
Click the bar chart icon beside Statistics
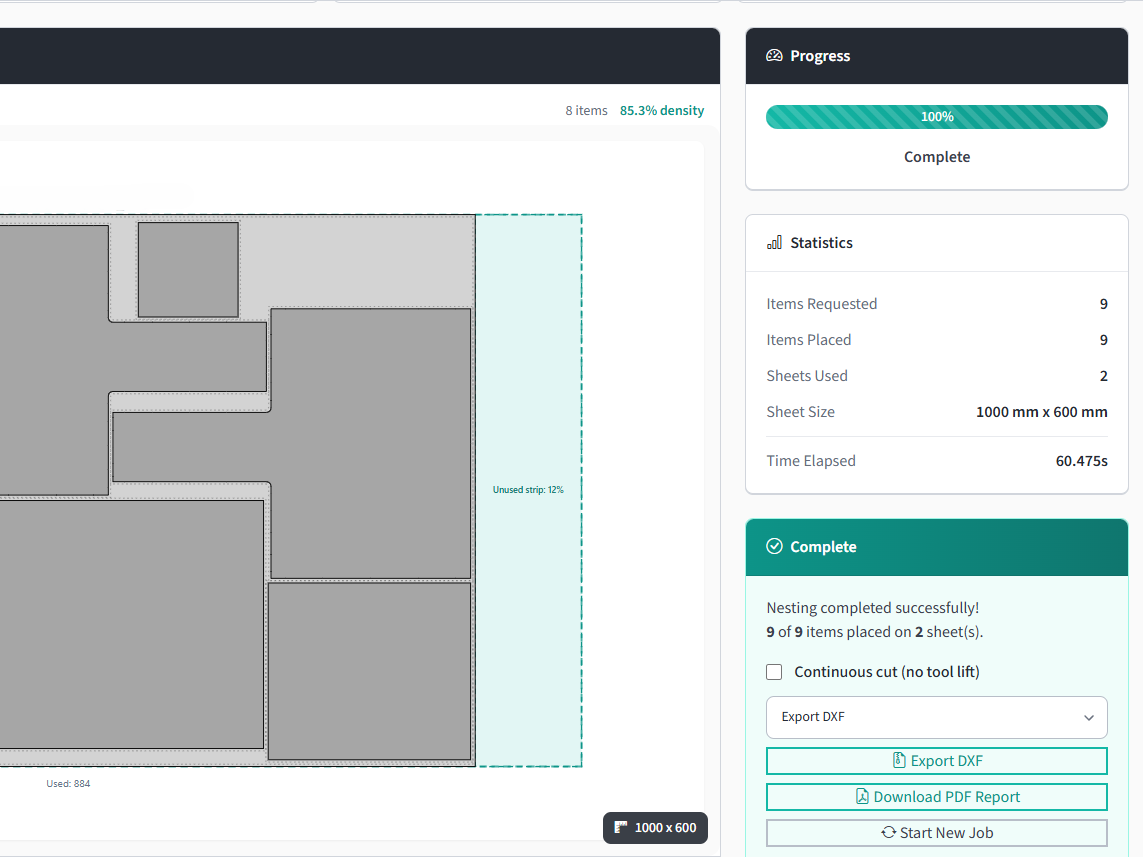click(x=774, y=242)
